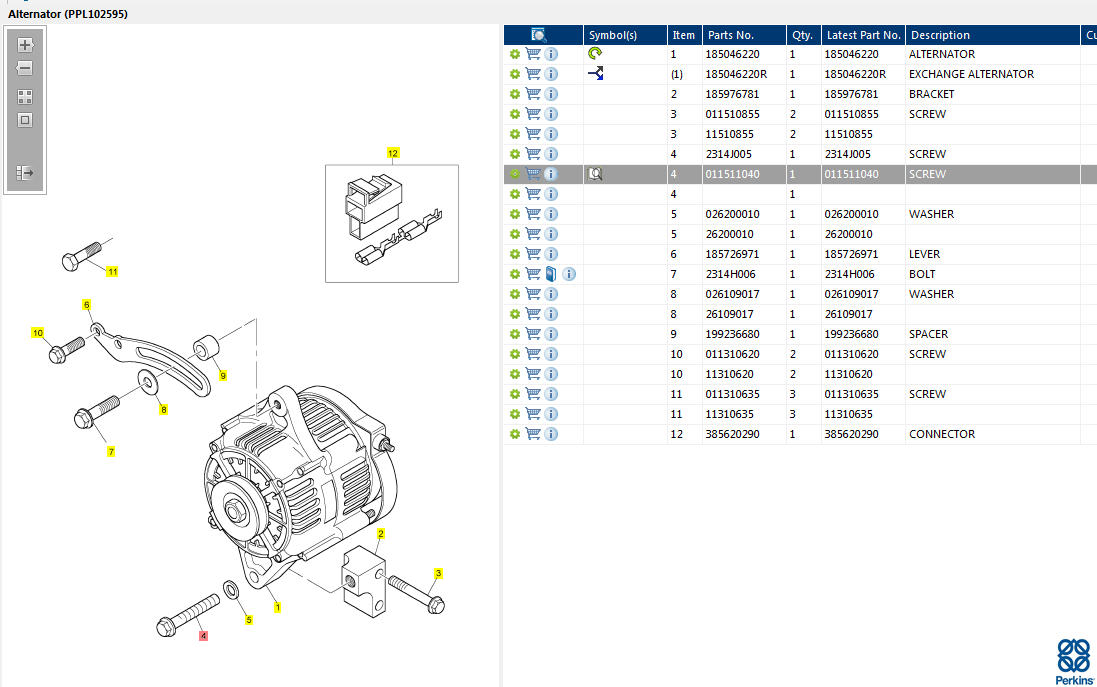Select callout 3 by right screw
The height and width of the screenshot is (687, 1097).
point(439,573)
